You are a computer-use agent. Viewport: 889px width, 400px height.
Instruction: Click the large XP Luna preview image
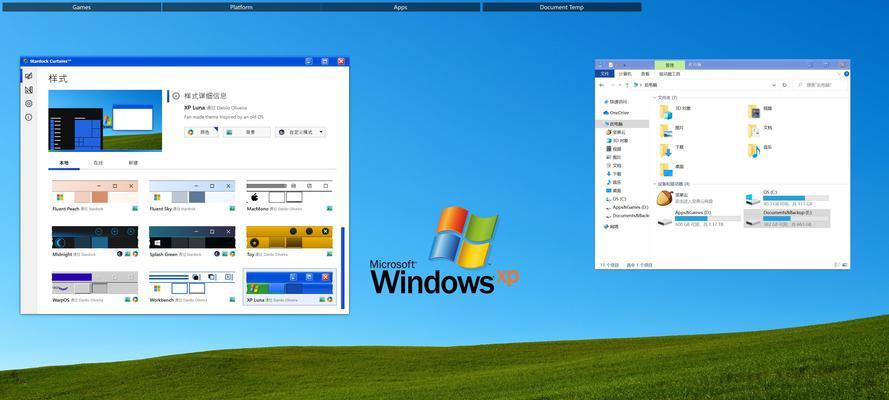[105, 121]
